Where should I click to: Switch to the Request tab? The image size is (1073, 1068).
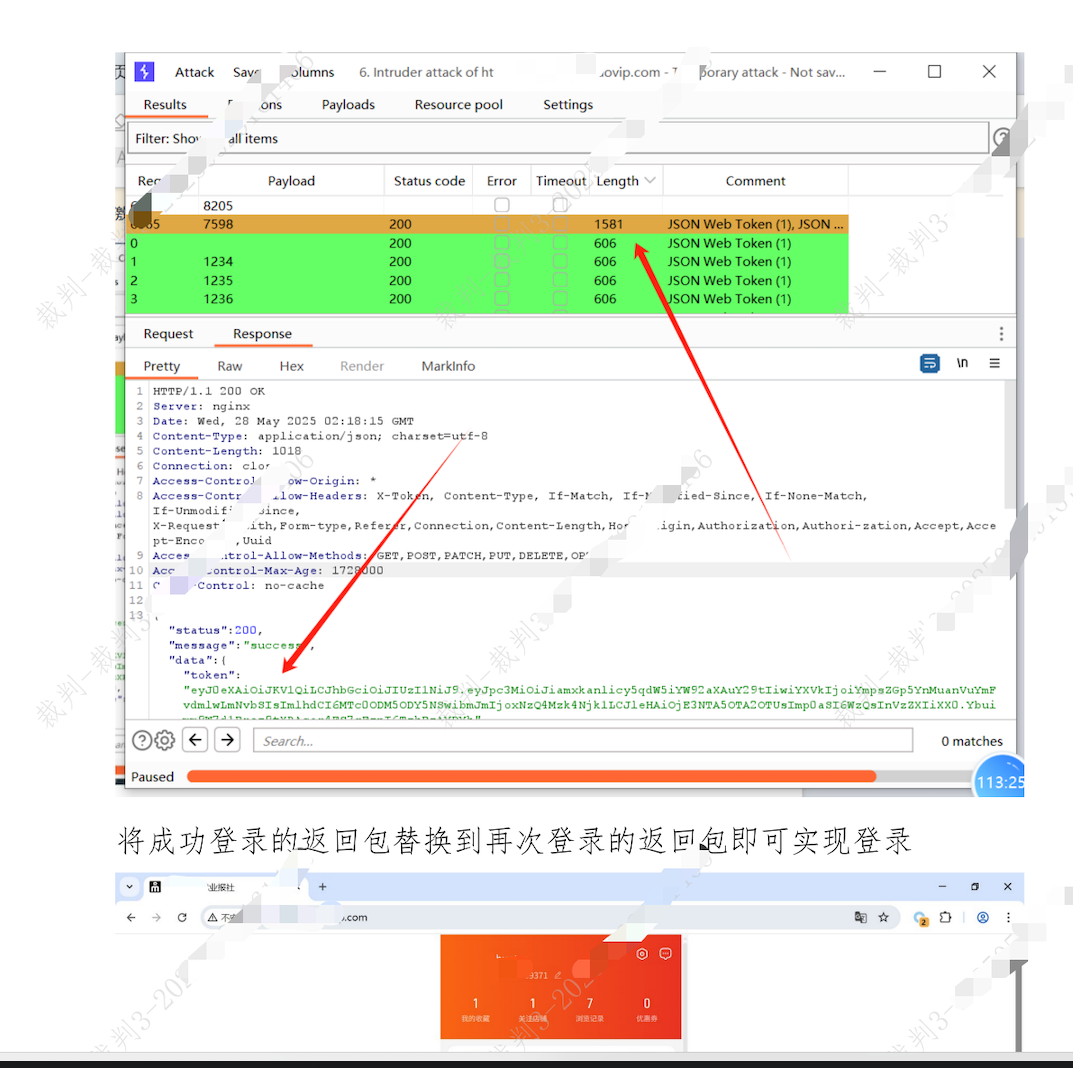click(168, 334)
